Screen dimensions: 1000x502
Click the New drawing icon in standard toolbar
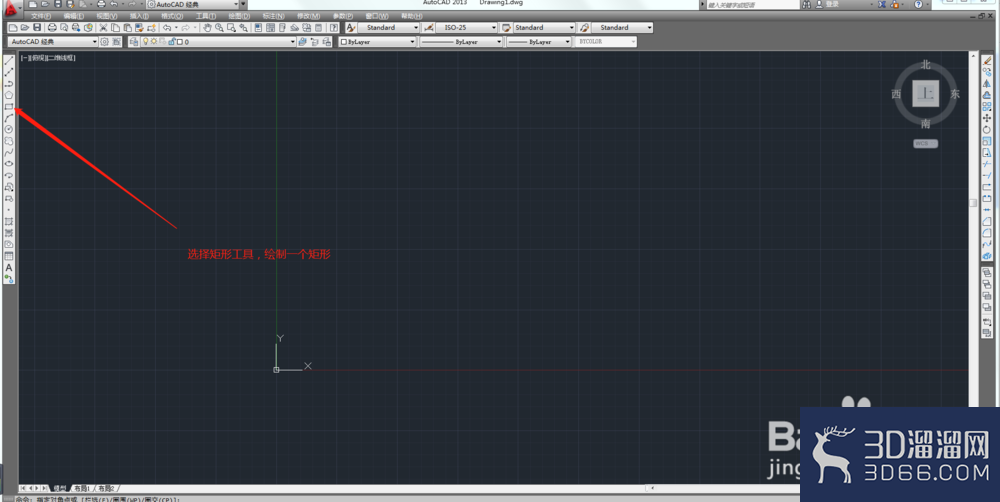tap(13, 28)
